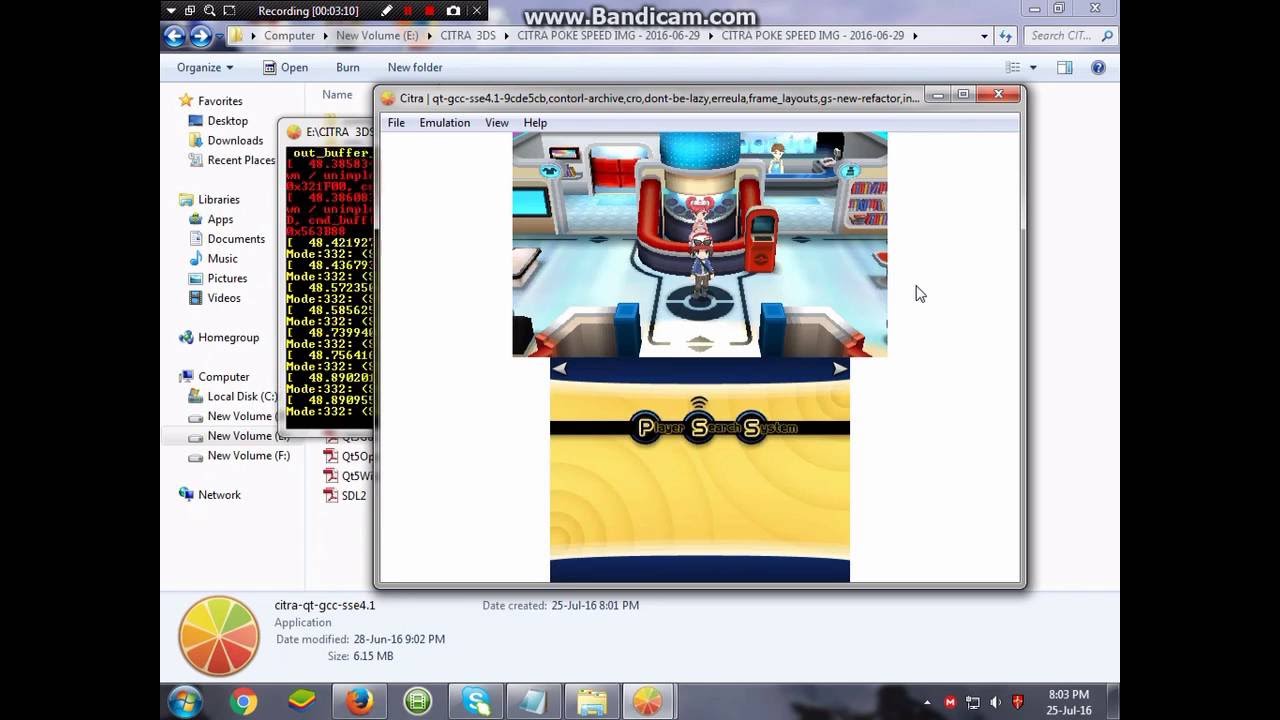Switch to Firefox on the taskbar

359,702
